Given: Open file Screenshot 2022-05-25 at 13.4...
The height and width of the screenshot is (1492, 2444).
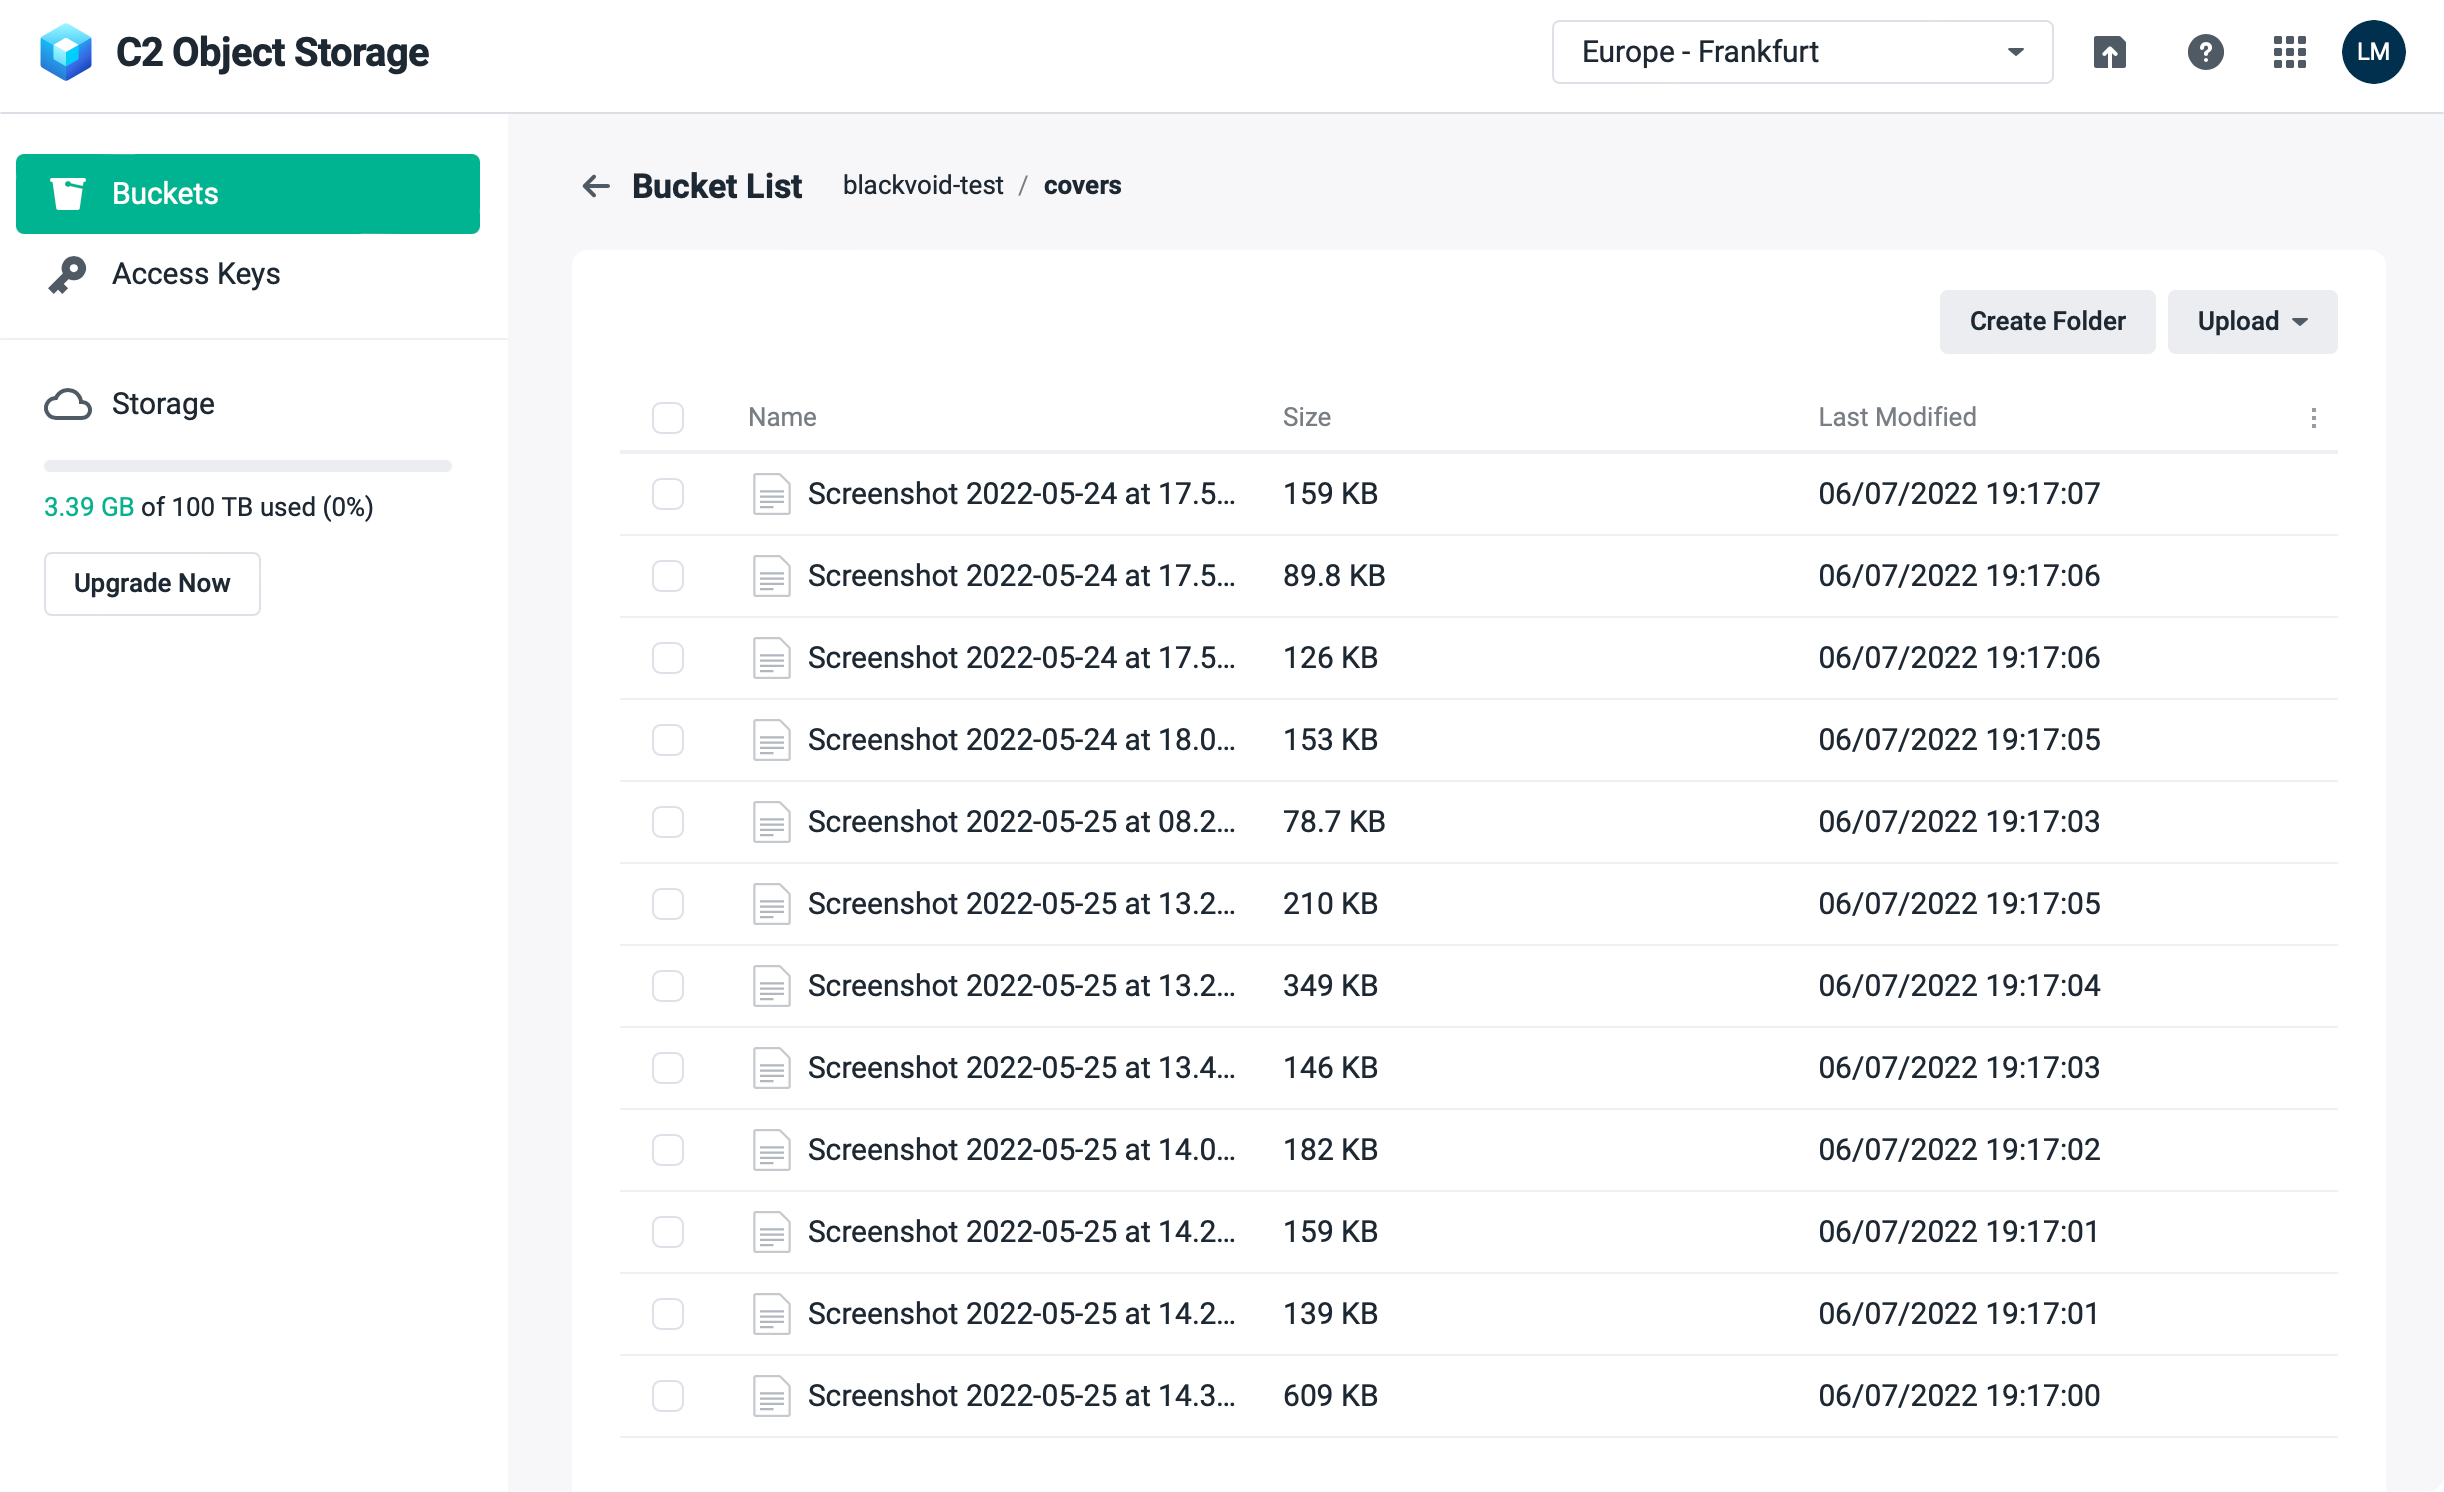Looking at the screenshot, I should click(1022, 1068).
